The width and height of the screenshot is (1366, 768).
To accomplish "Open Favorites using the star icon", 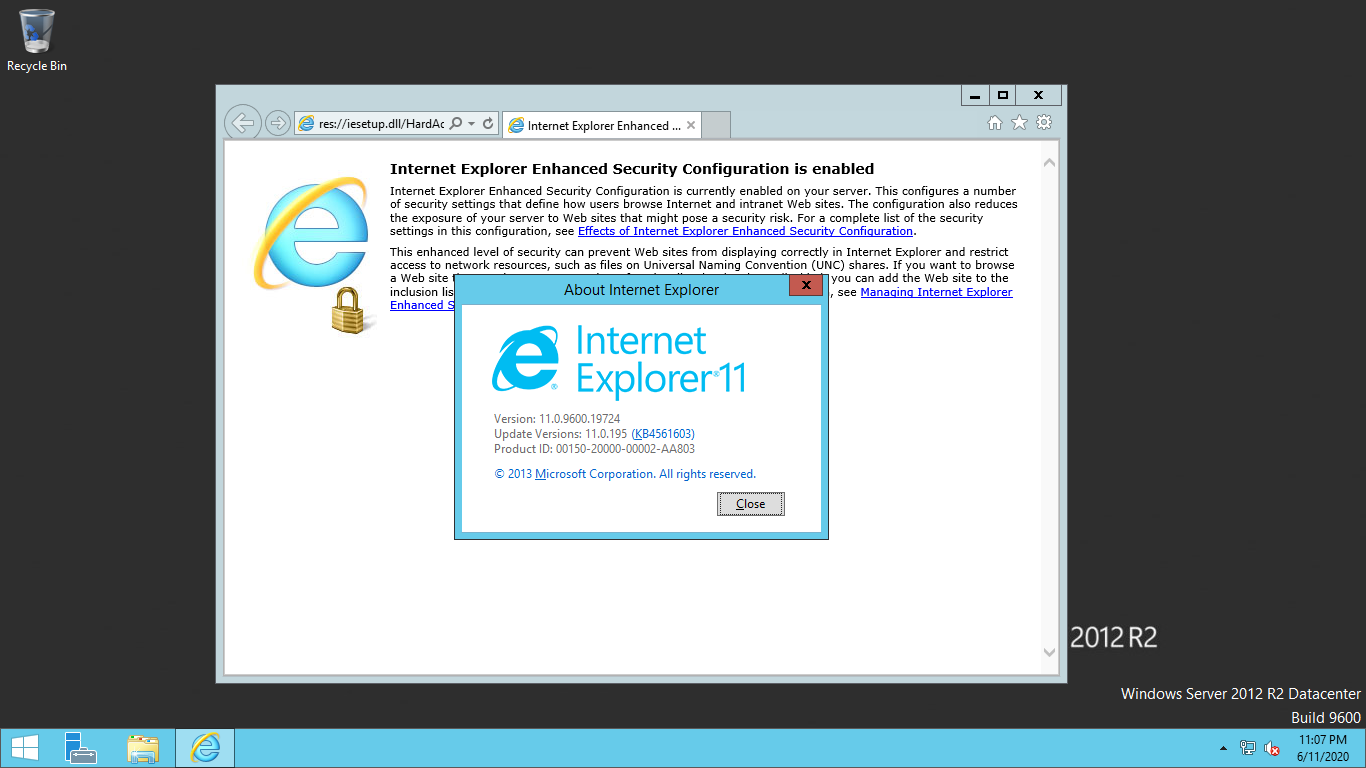I will pyautogui.click(x=1019, y=123).
